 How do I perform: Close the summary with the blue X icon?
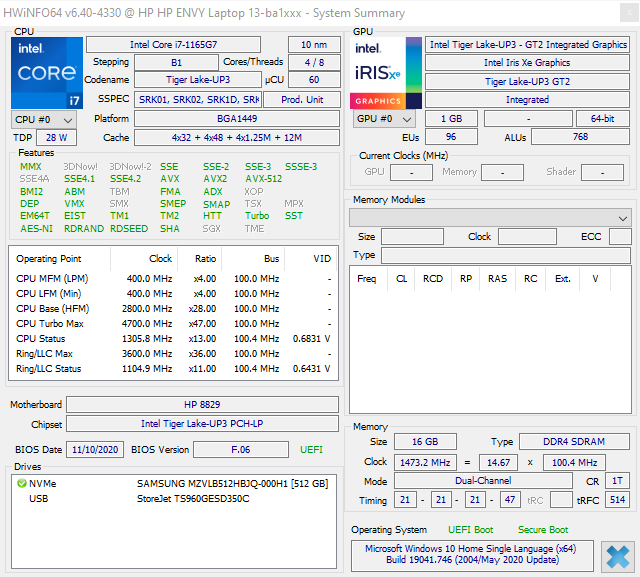pos(616,555)
